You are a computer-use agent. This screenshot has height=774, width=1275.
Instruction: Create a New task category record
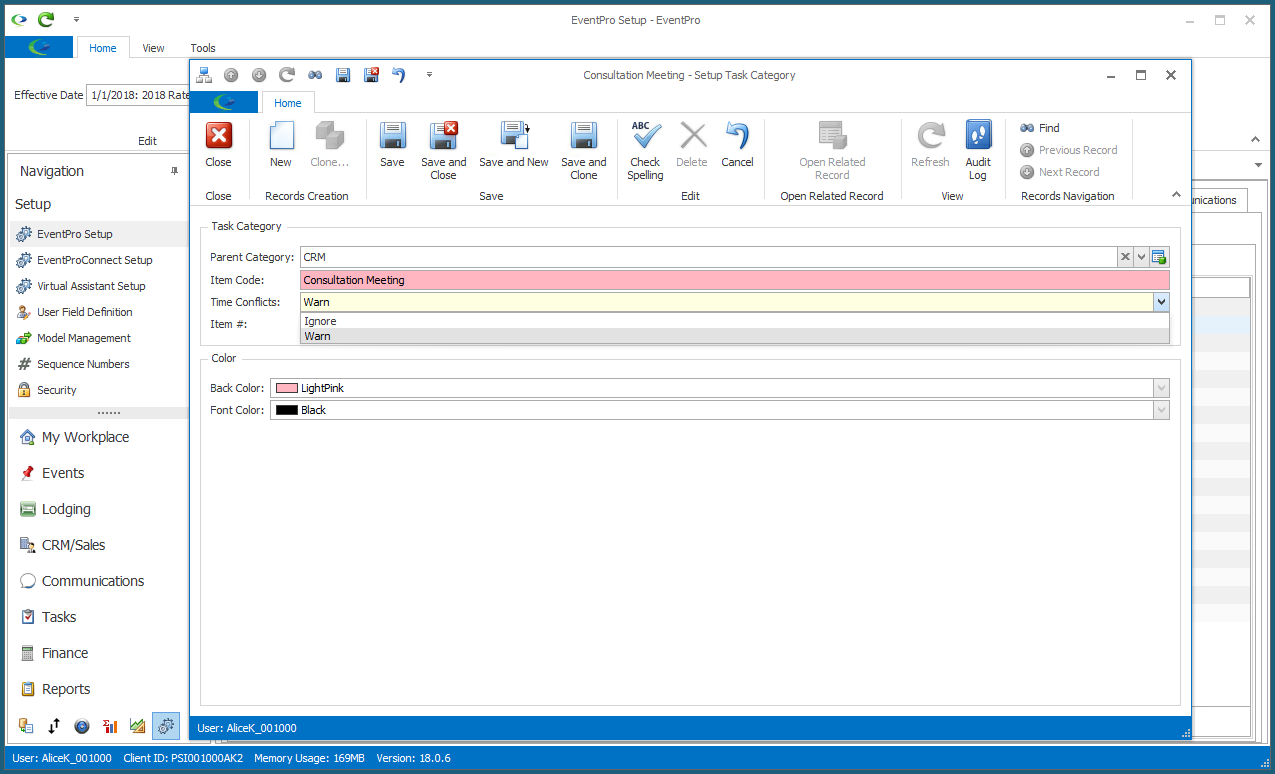point(281,144)
